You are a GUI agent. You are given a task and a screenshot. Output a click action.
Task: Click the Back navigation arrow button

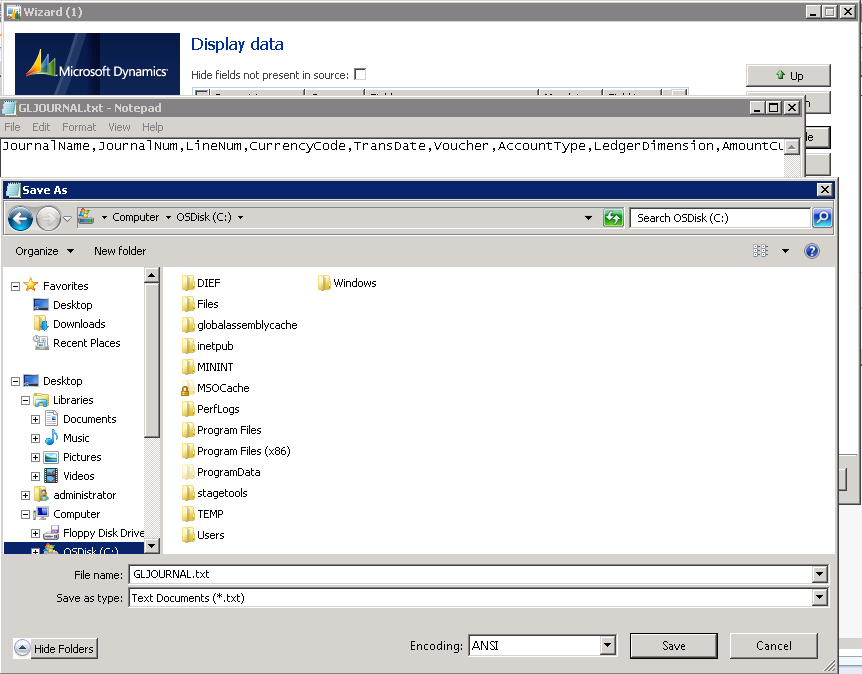click(x=20, y=218)
